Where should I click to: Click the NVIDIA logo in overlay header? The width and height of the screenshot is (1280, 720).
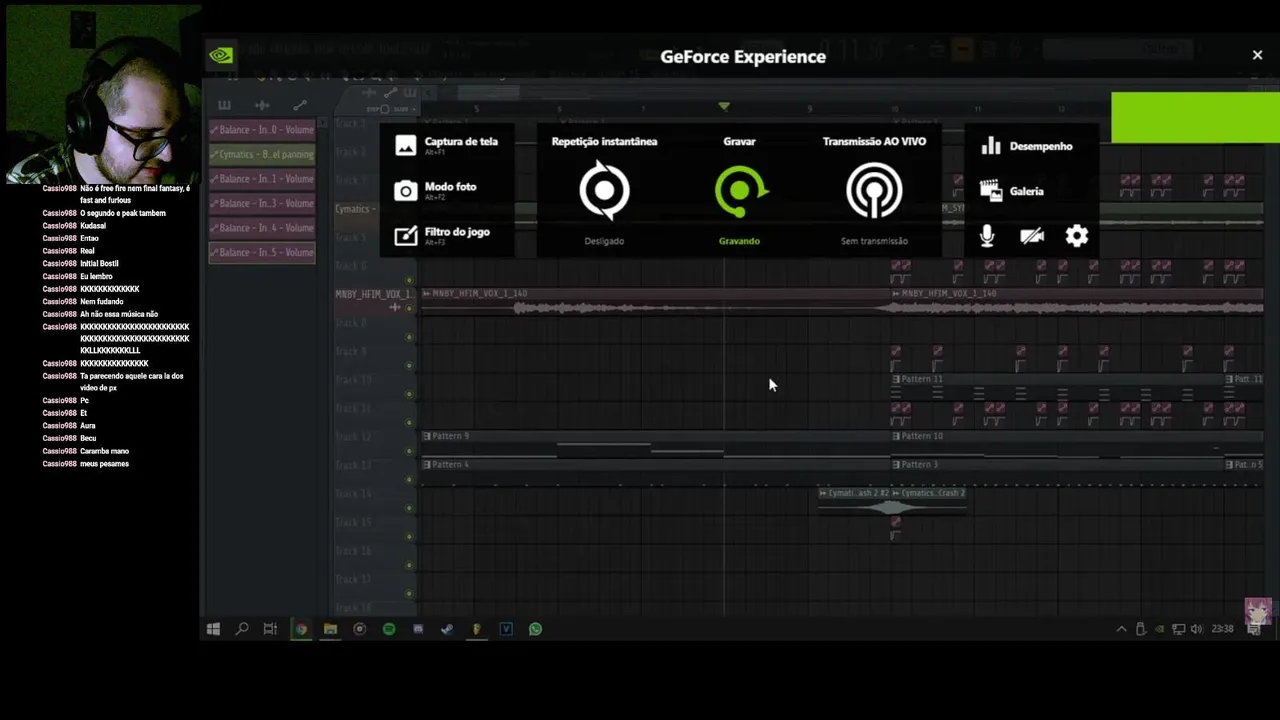(221, 56)
